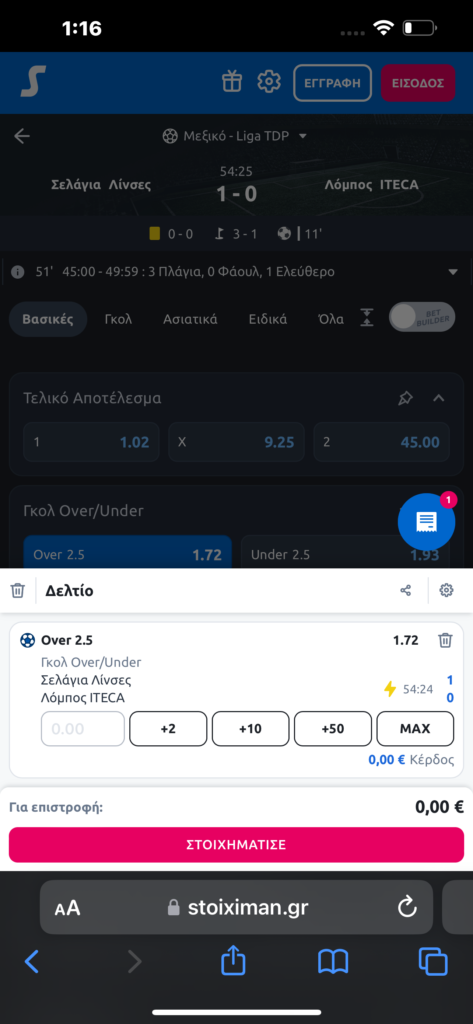The height and width of the screenshot is (1024, 473).
Task: Open bet slip settings gear
Action: click(x=446, y=590)
